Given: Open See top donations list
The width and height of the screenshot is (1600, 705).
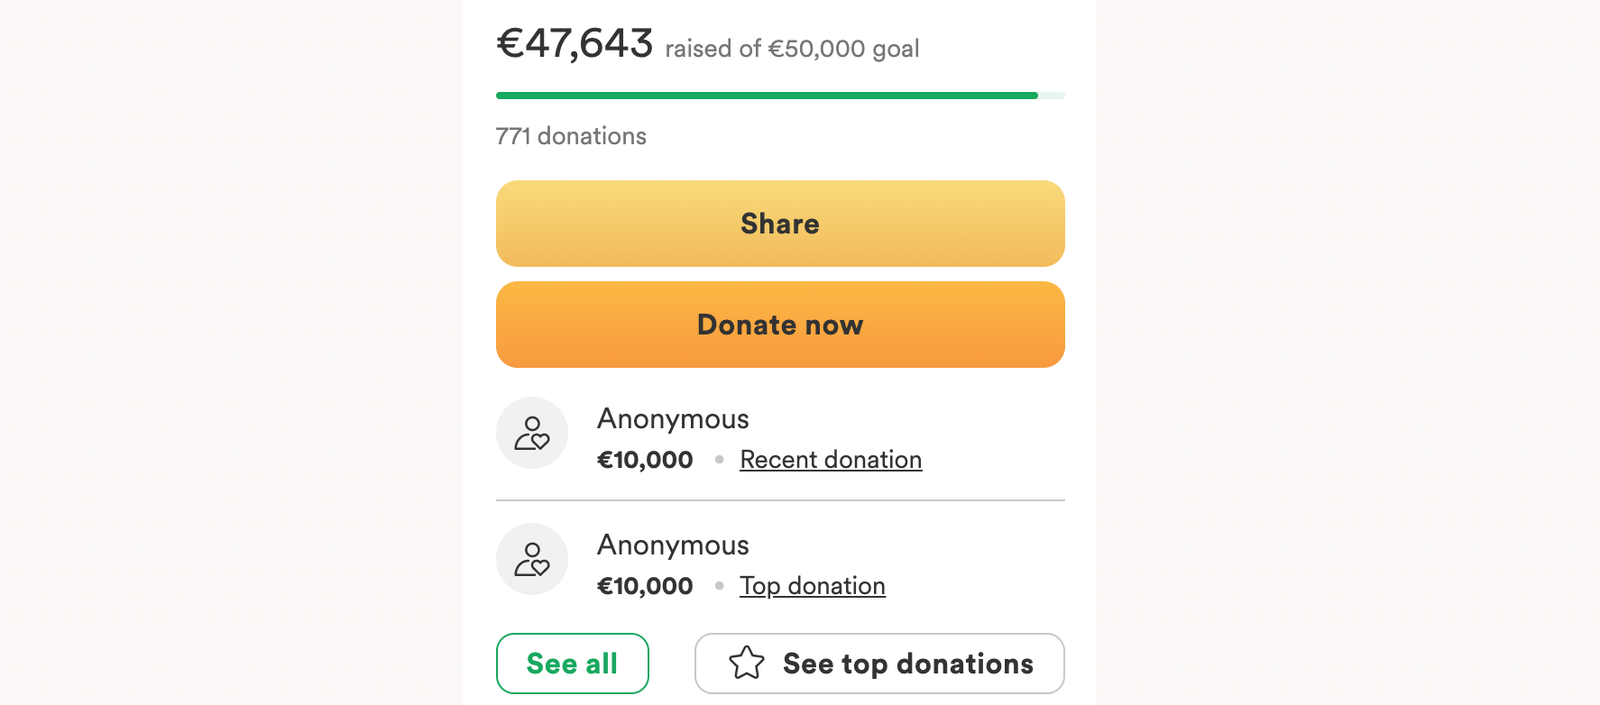Looking at the screenshot, I should (880, 662).
